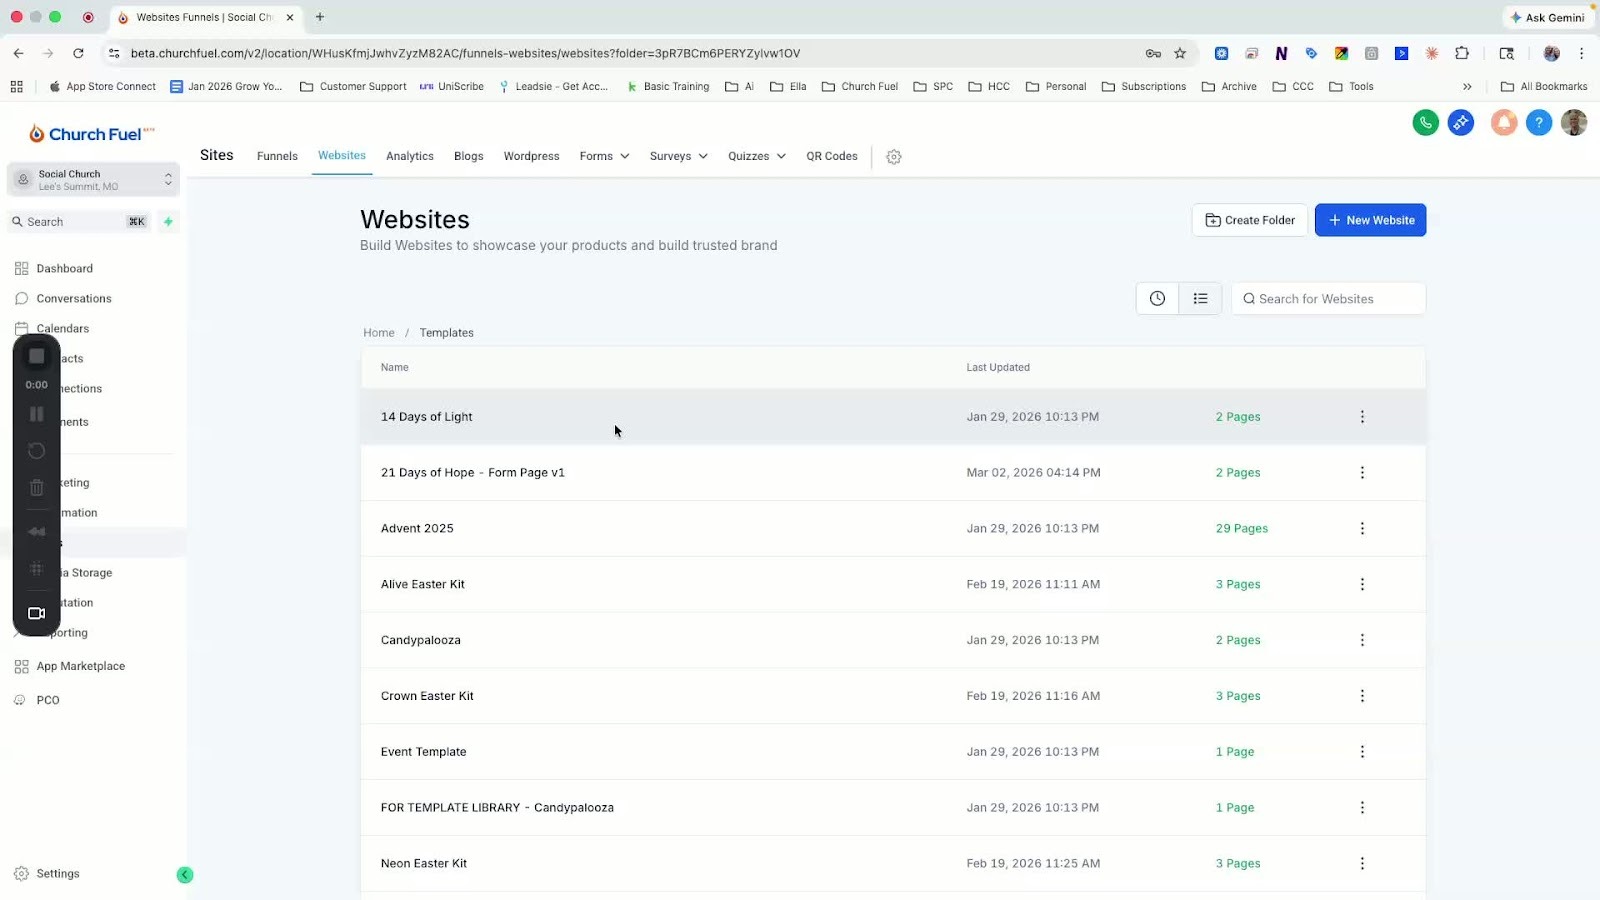Viewport: 1600px width, 900px height.
Task: Delete the recording using the trash icon
Action: 37,488
